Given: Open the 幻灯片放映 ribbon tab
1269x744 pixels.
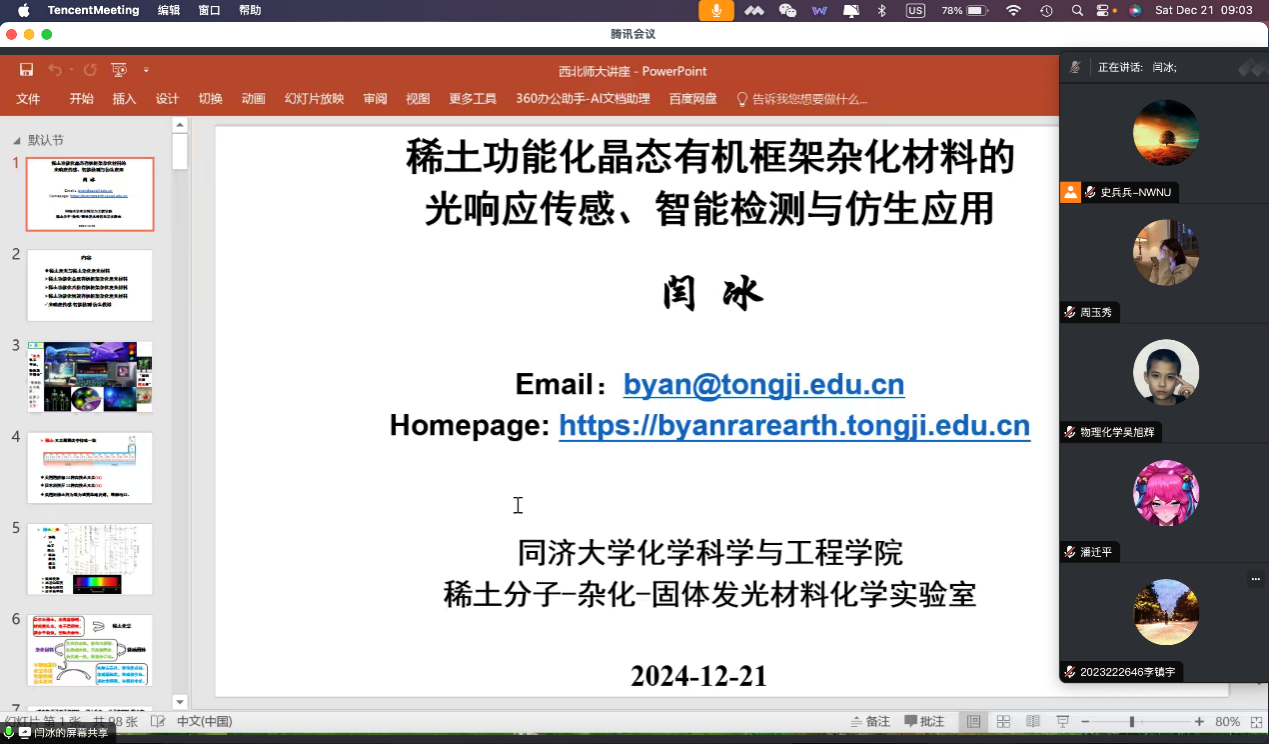Looking at the screenshot, I should [314, 99].
